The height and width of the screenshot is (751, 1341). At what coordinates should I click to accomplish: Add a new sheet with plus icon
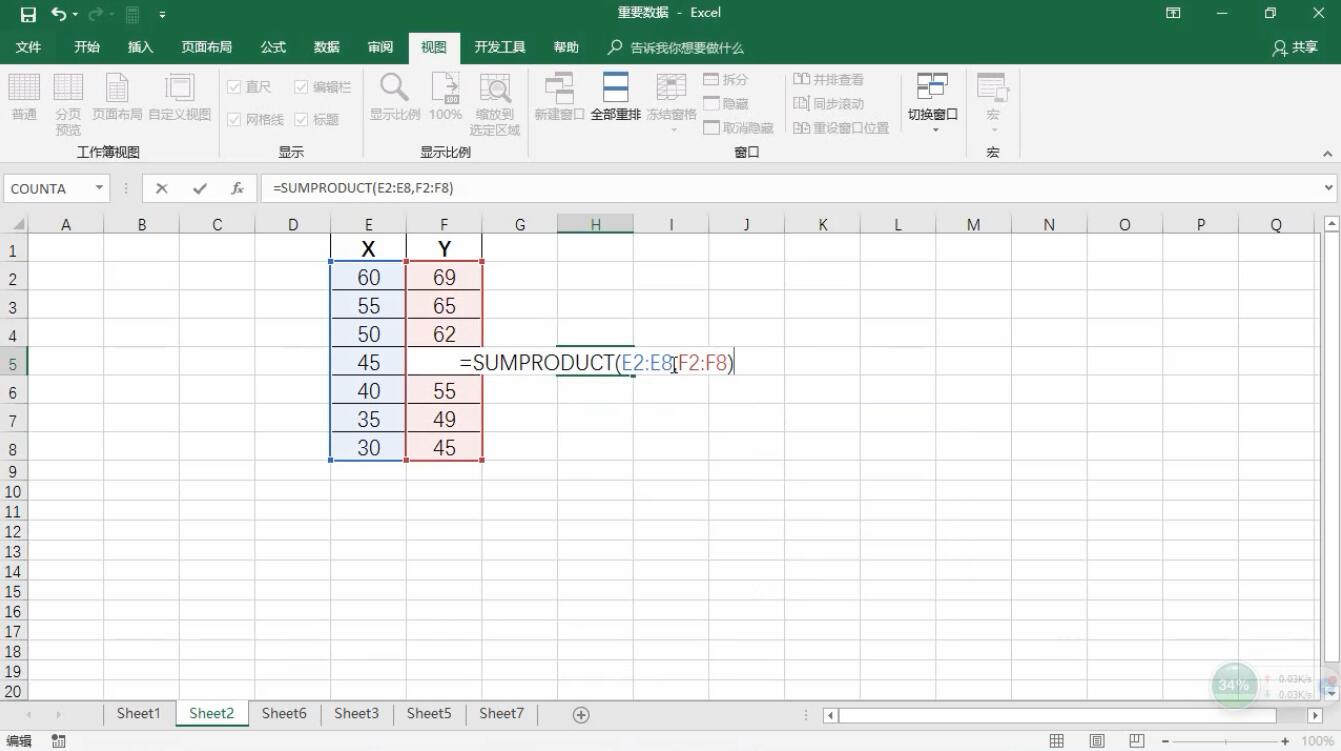(581, 714)
